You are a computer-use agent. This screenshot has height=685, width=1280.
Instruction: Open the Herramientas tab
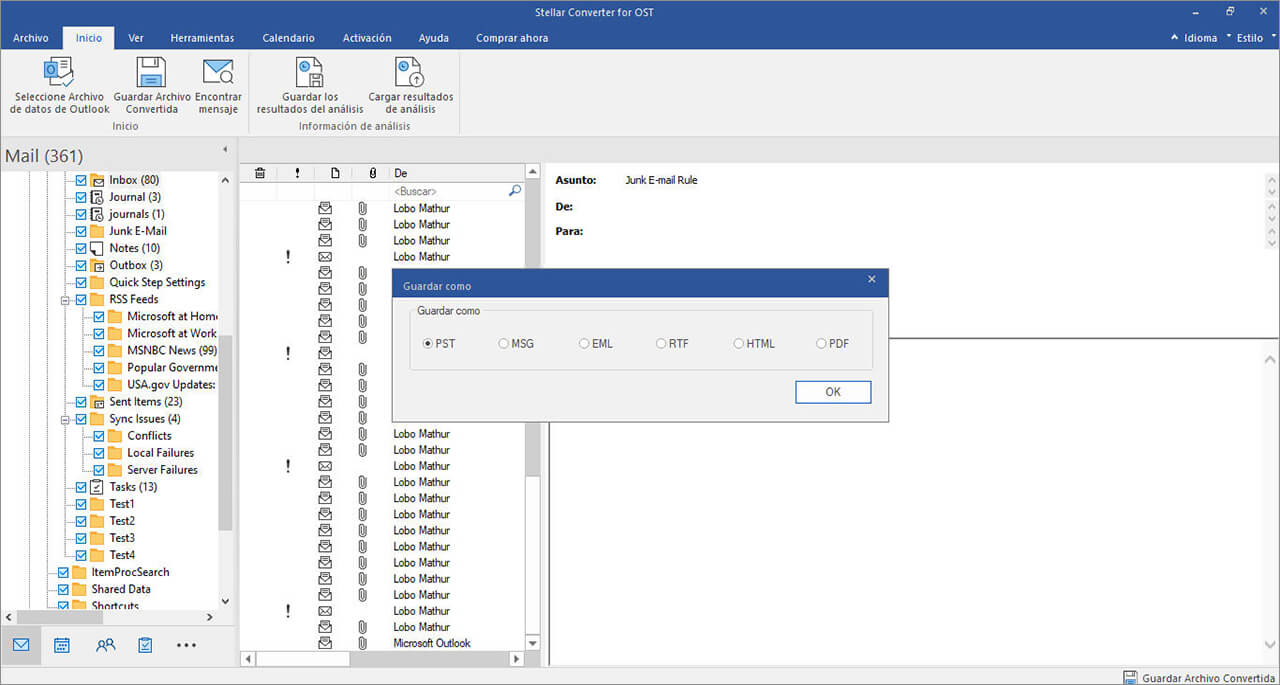(x=202, y=38)
